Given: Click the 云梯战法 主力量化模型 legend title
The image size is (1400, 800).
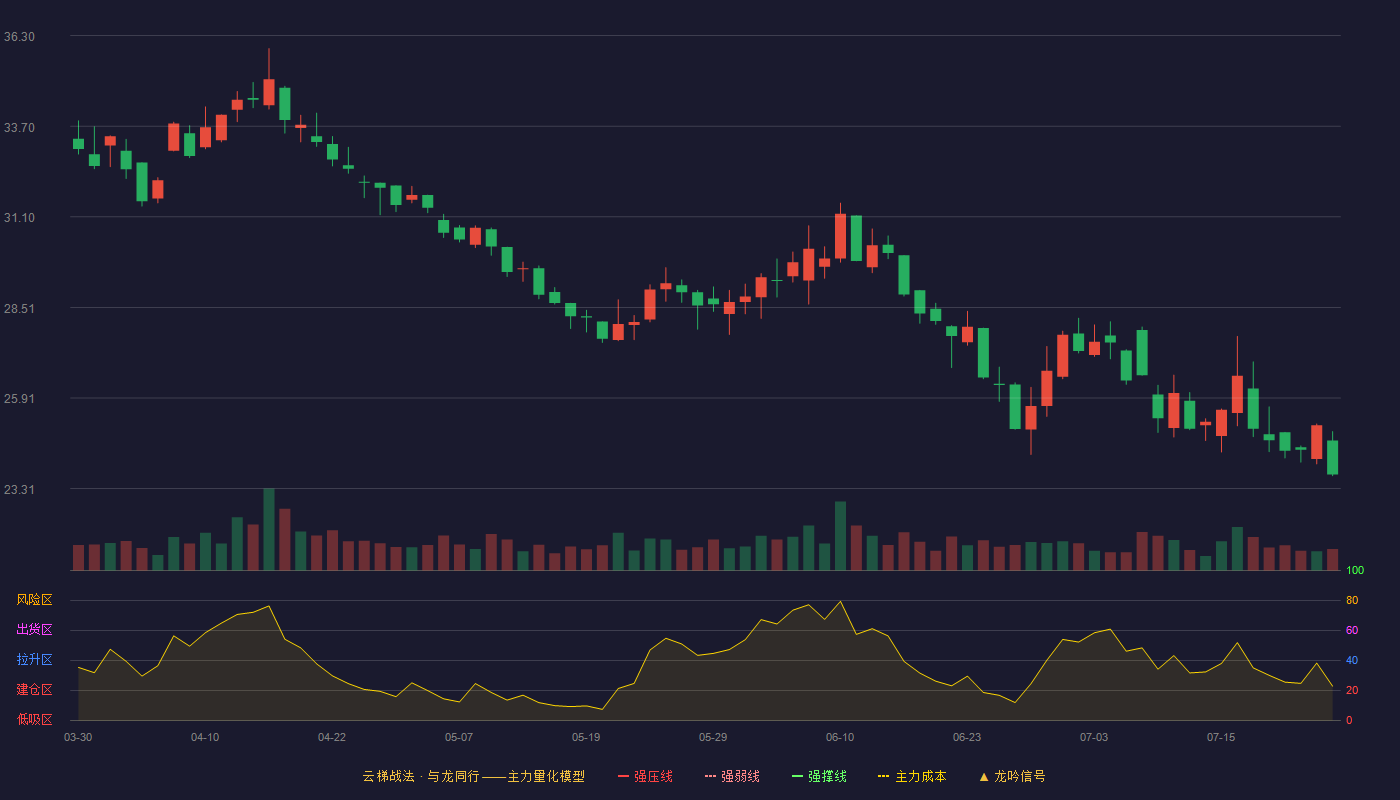Looking at the screenshot, I should [x=473, y=776].
